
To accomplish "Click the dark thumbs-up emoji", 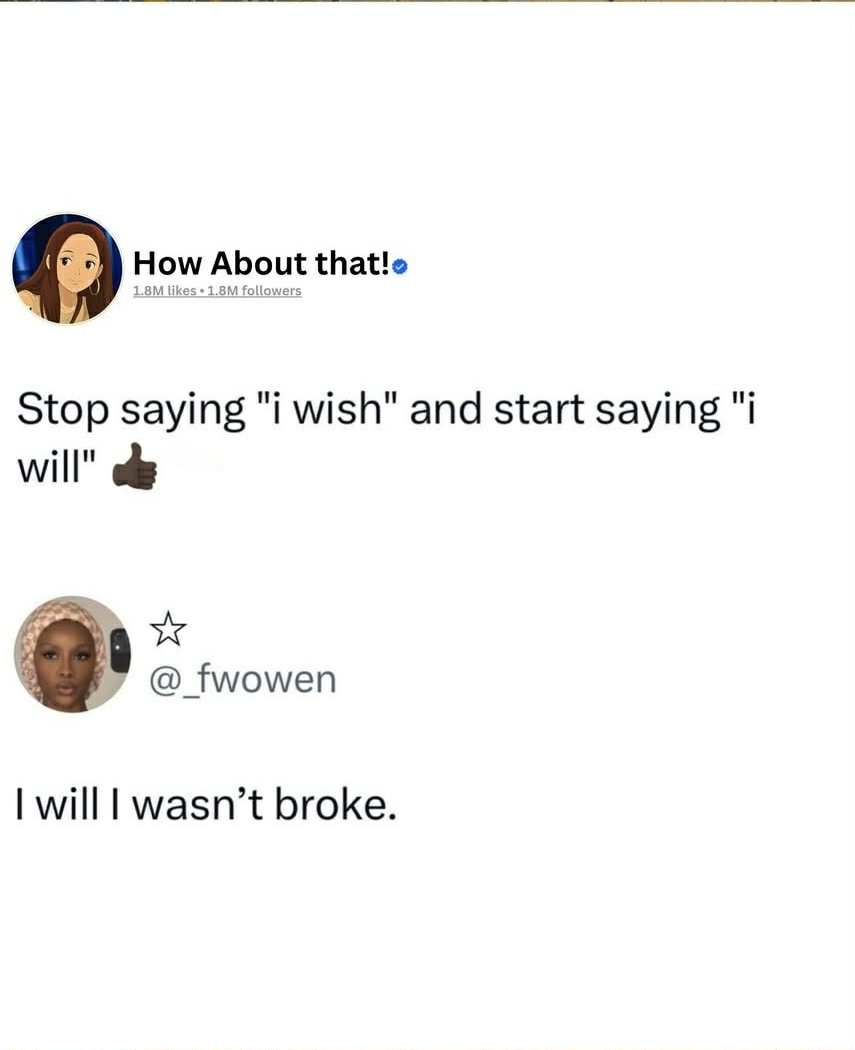I will [x=135, y=467].
